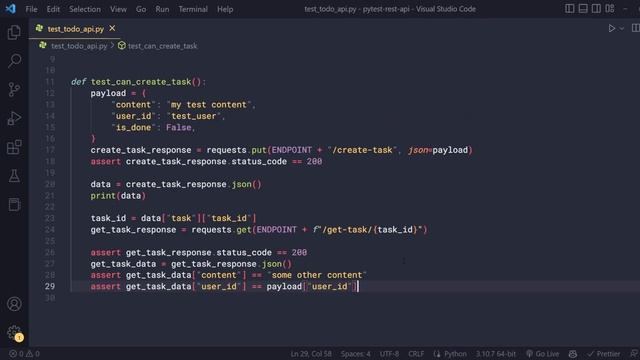
Task: Click the False value on line 15
Action: click(x=179, y=128)
